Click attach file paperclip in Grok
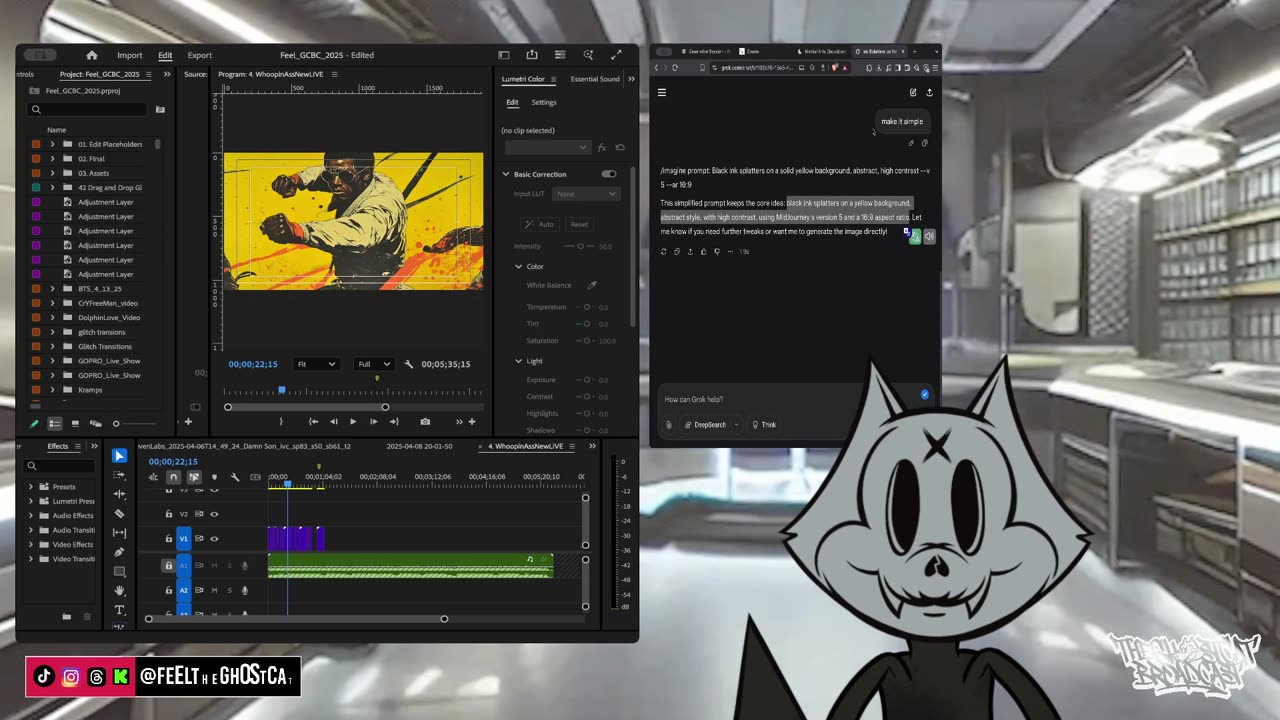The image size is (1280, 720). coord(669,425)
